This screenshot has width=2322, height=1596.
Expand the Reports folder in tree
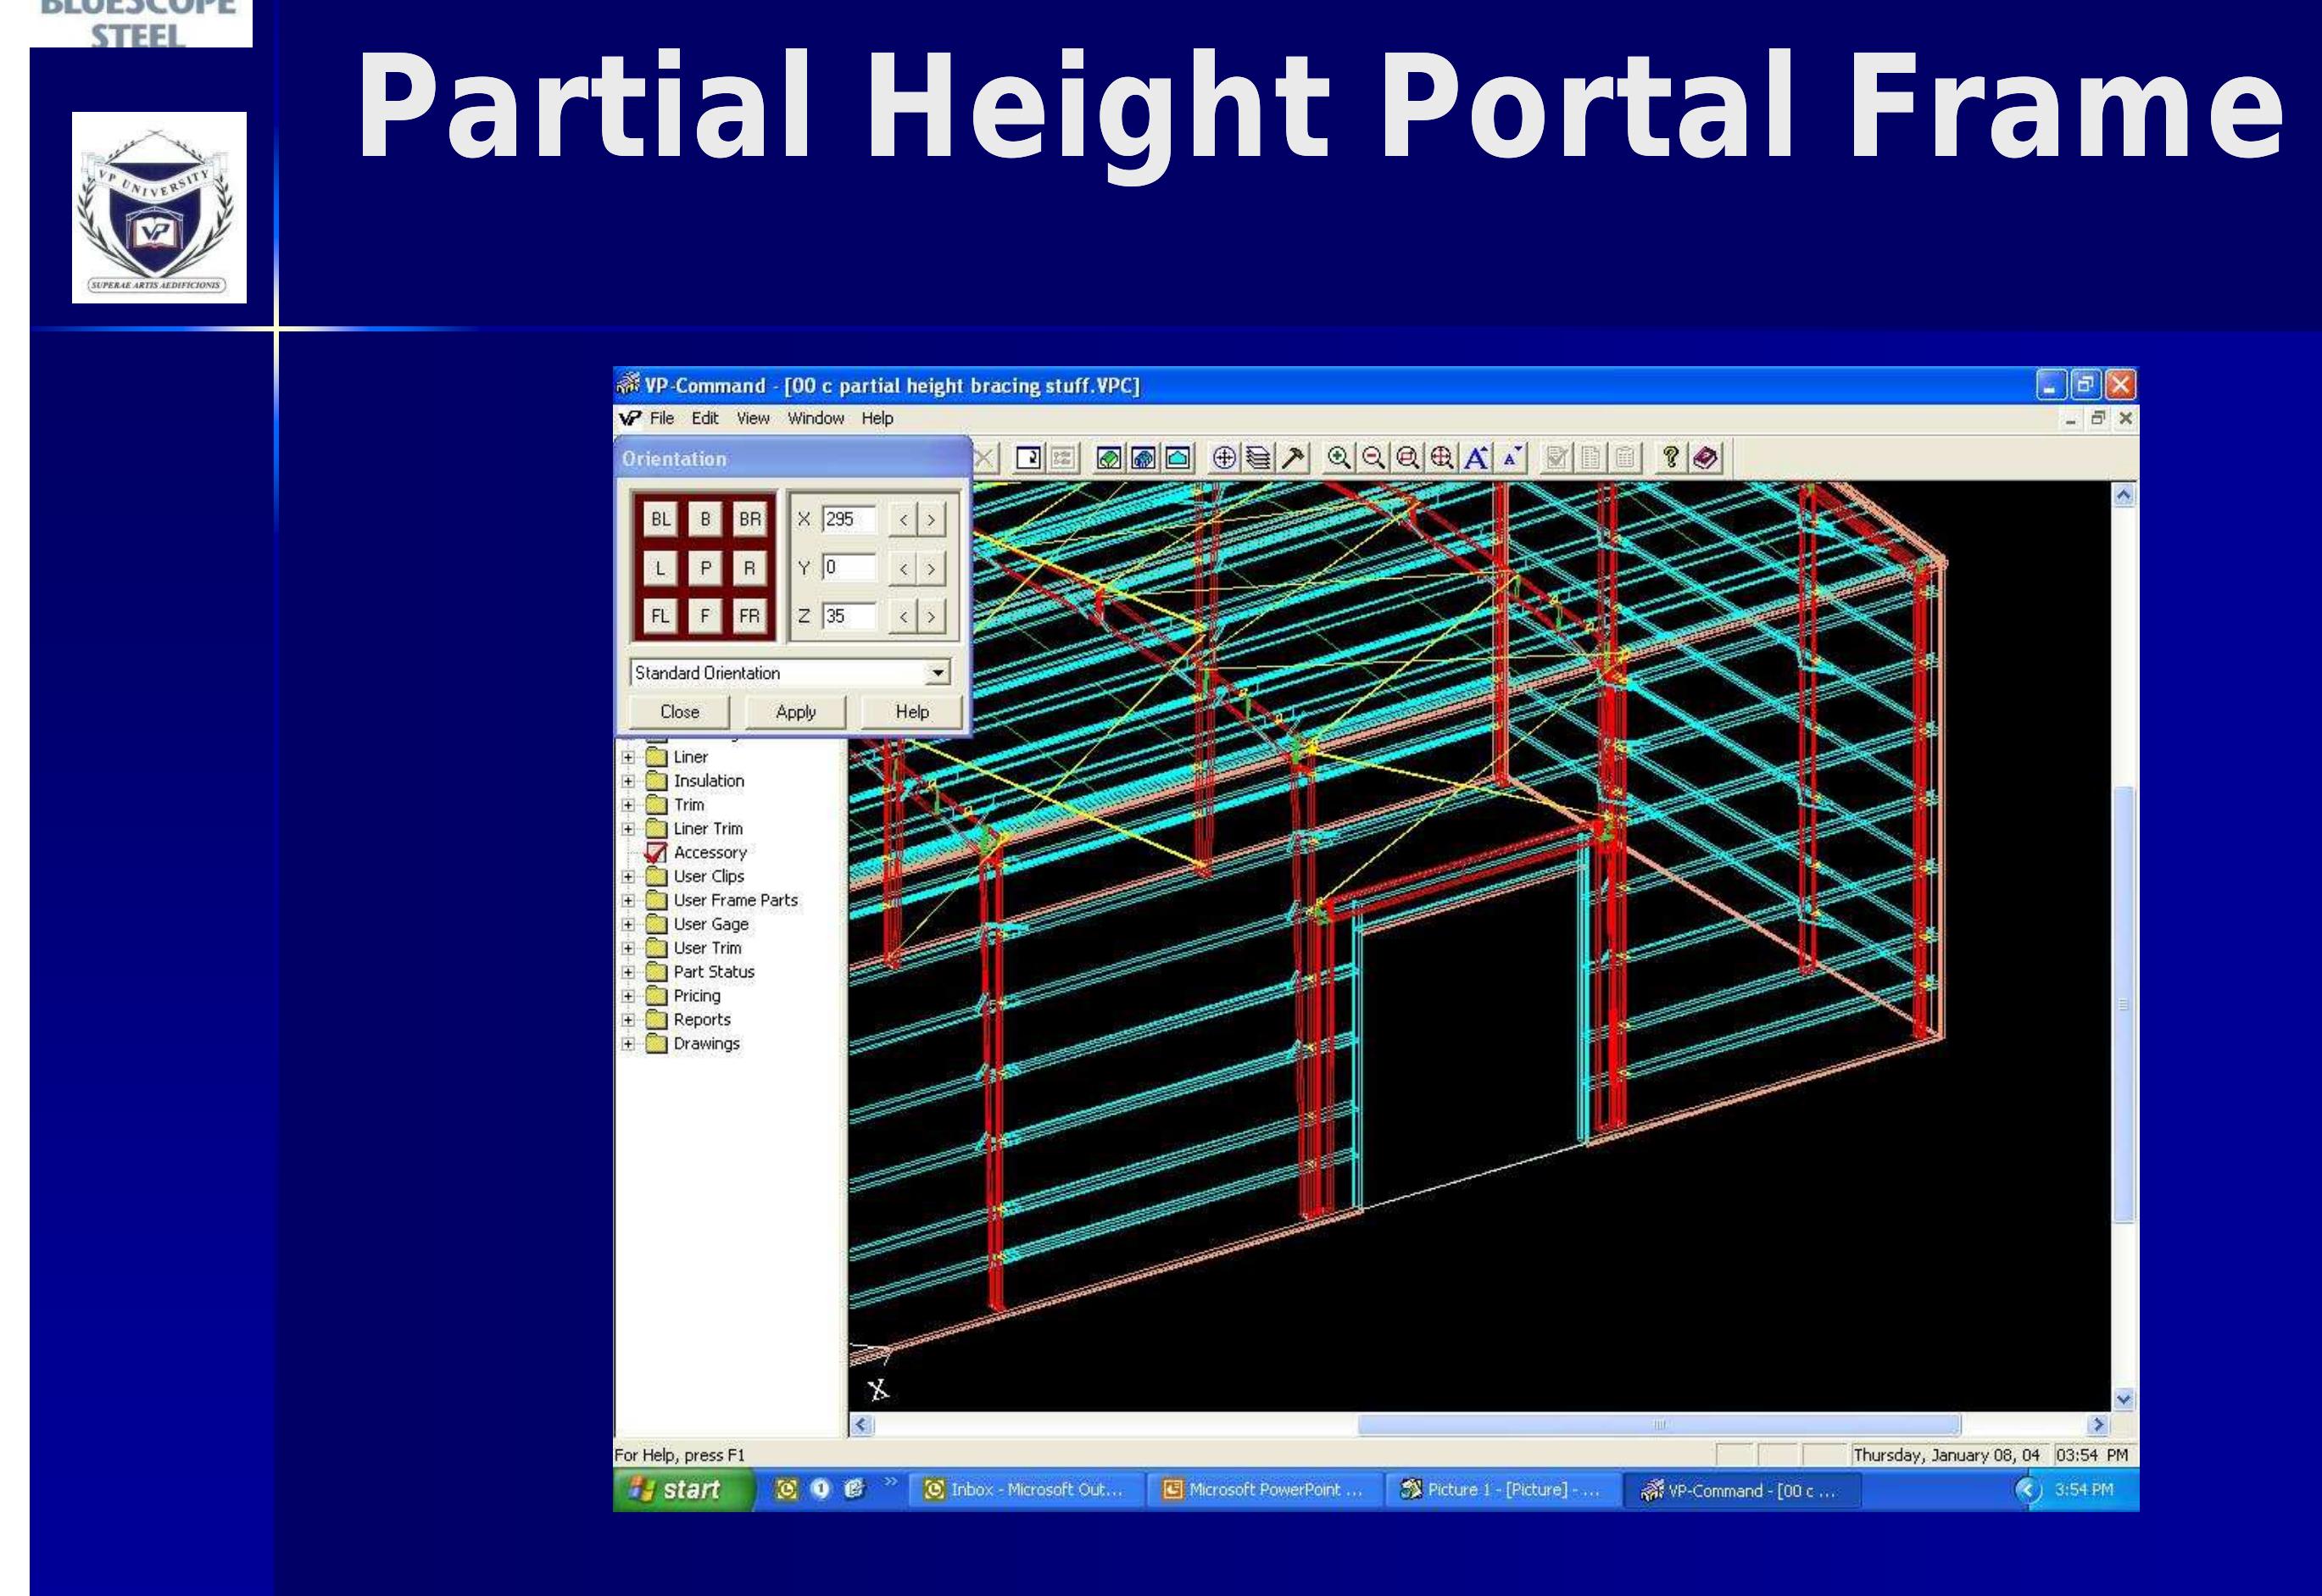tap(628, 1020)
